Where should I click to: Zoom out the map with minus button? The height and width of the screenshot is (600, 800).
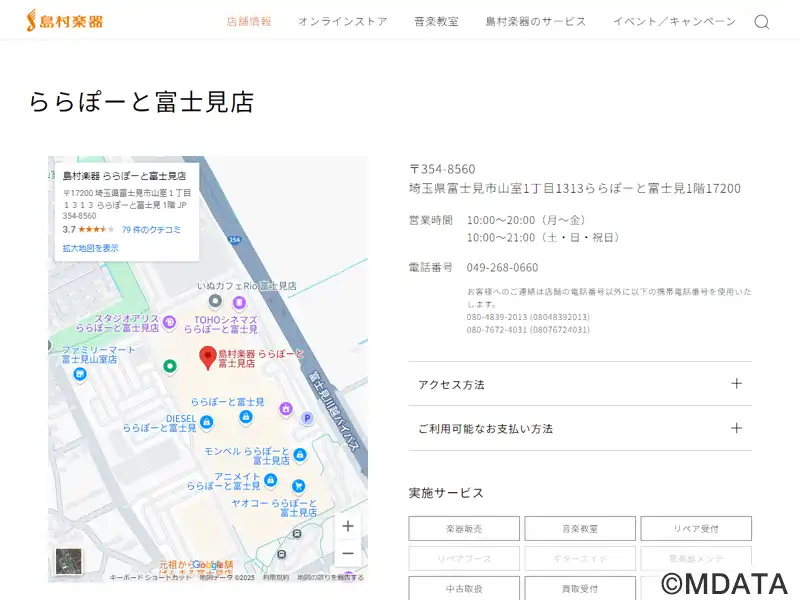(x=348, y=553)
